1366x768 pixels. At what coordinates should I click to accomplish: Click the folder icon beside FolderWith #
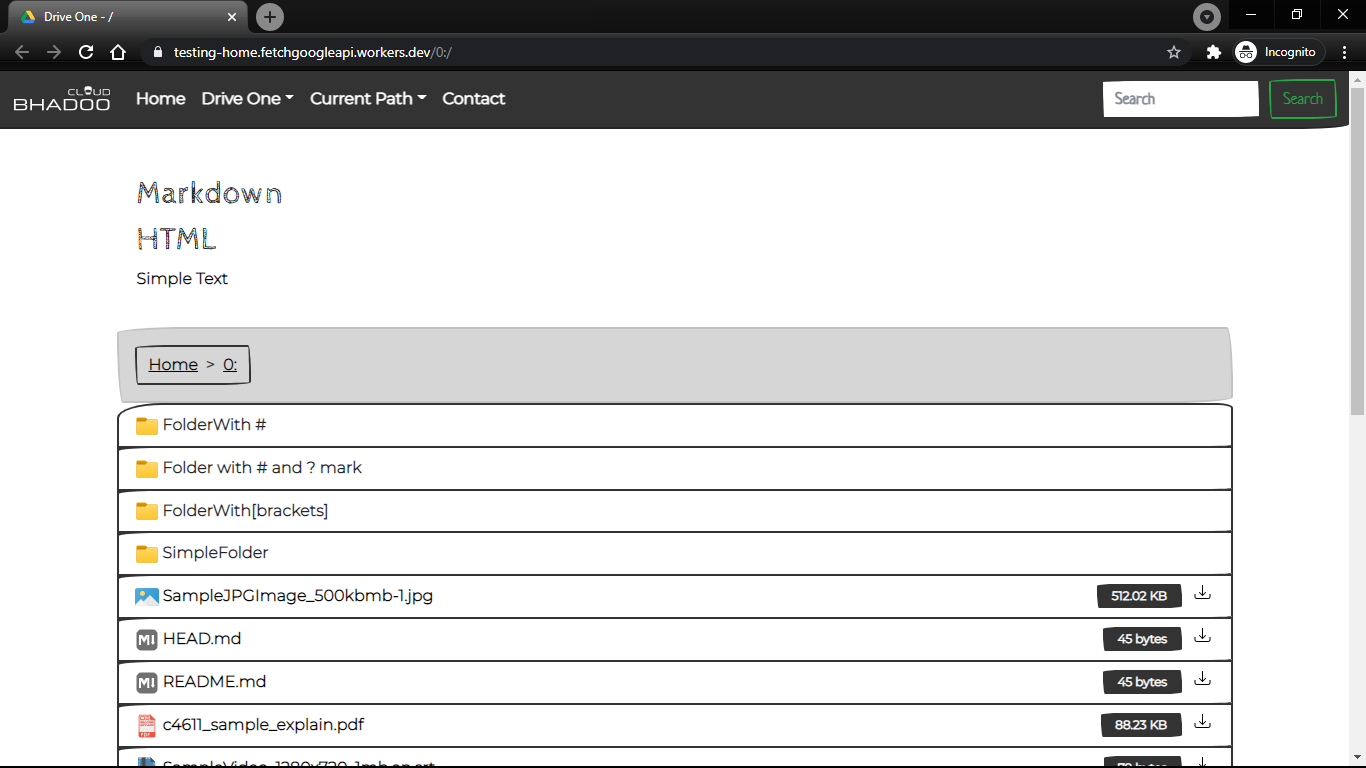pyautogui.click(x=147, y=426)
